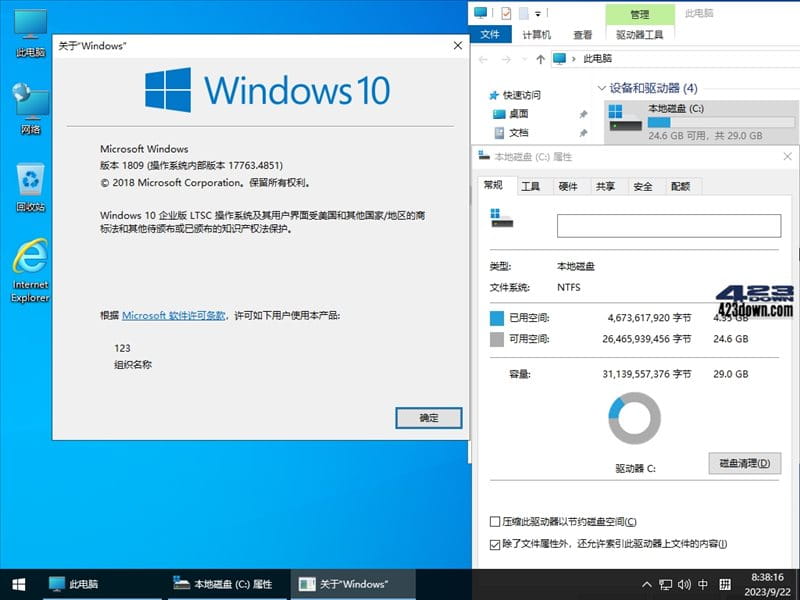Collapse 设备和驱动器 group chevron
Screen dimensions: 800x600
pos(600,87)
